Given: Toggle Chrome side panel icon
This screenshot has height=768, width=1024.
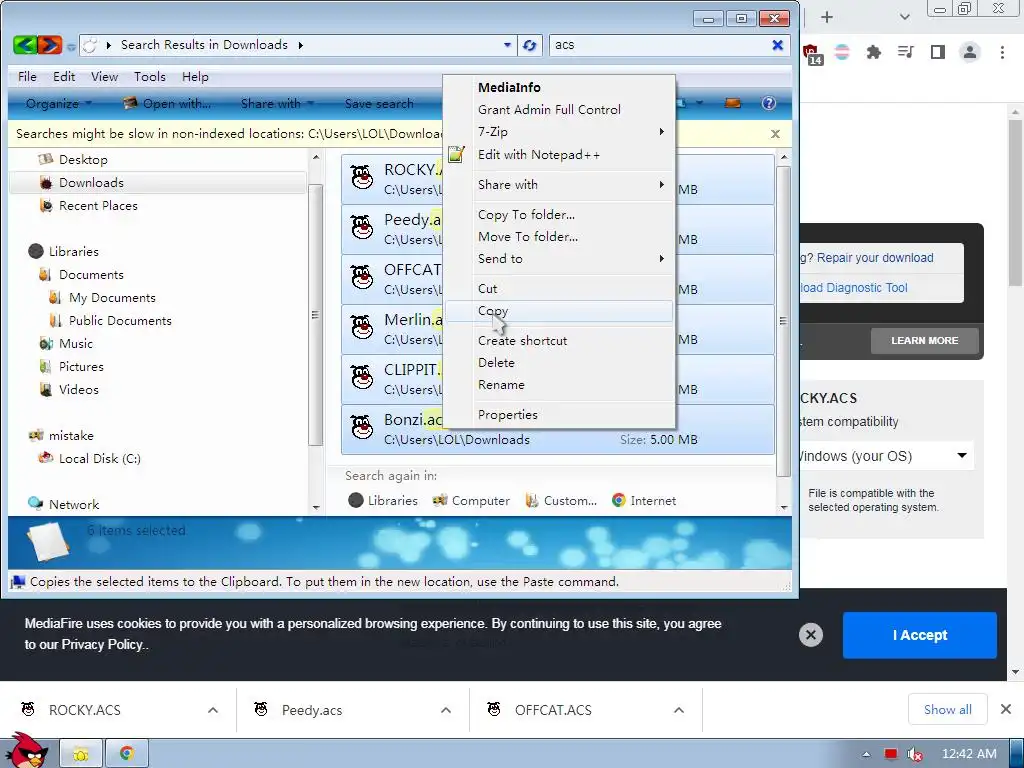Looking at the screenshot, I should click(938, 52).
